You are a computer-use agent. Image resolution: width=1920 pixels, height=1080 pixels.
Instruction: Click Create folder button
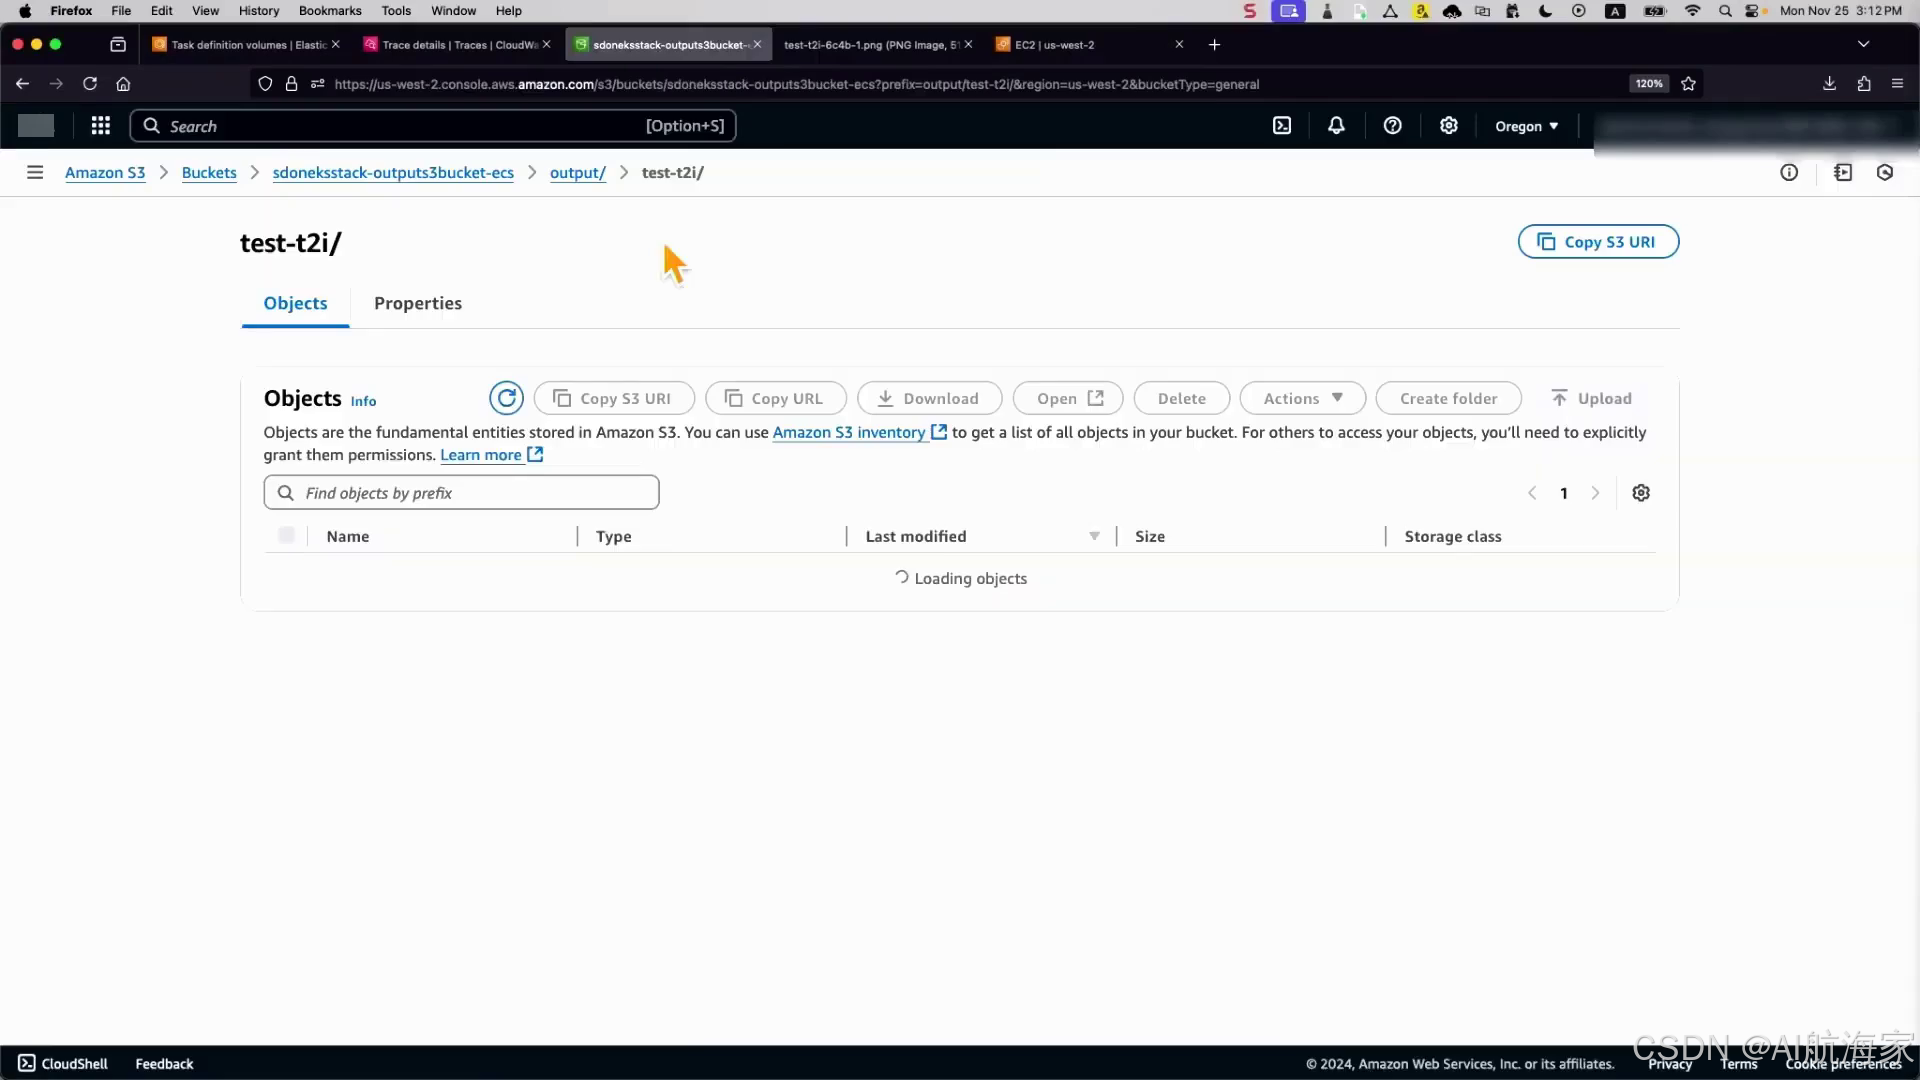tap(1448, 398)
